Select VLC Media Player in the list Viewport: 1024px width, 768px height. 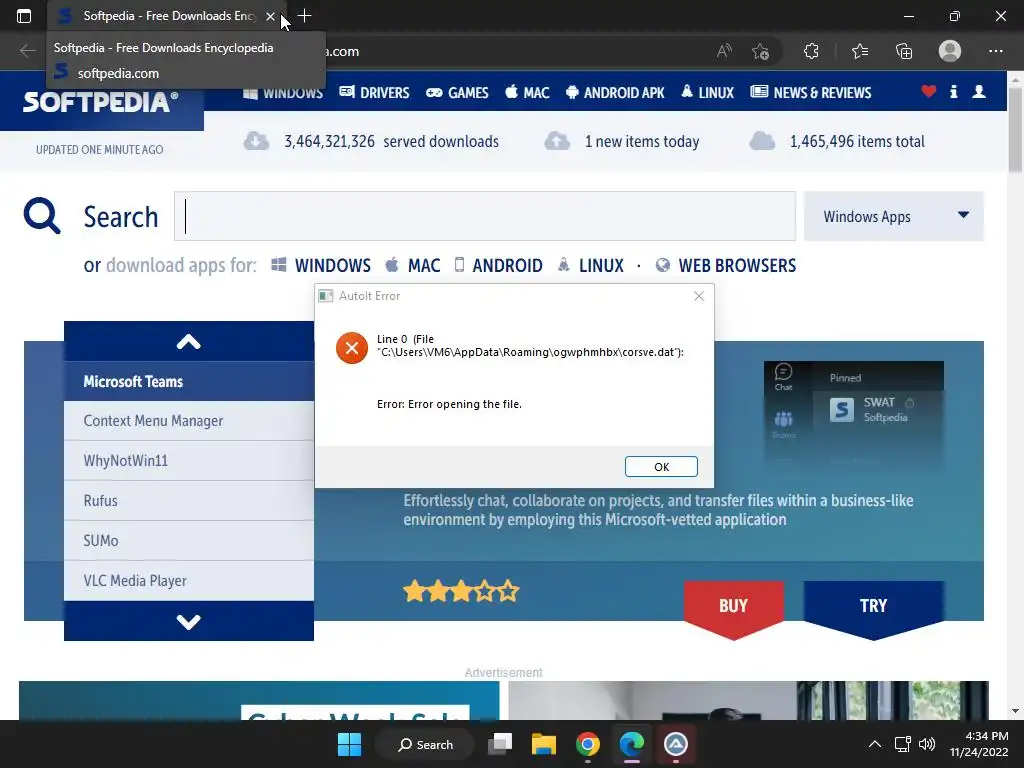tap(189, 581)
